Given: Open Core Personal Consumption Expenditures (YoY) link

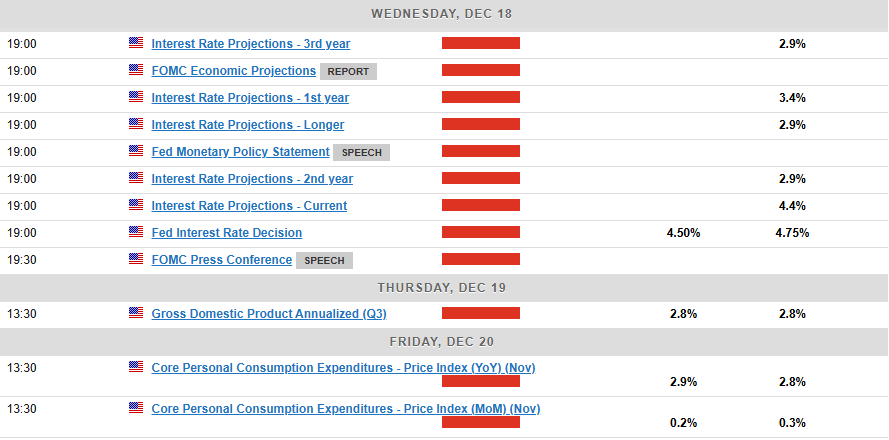Looking at the screenshot, I should 343,368.
